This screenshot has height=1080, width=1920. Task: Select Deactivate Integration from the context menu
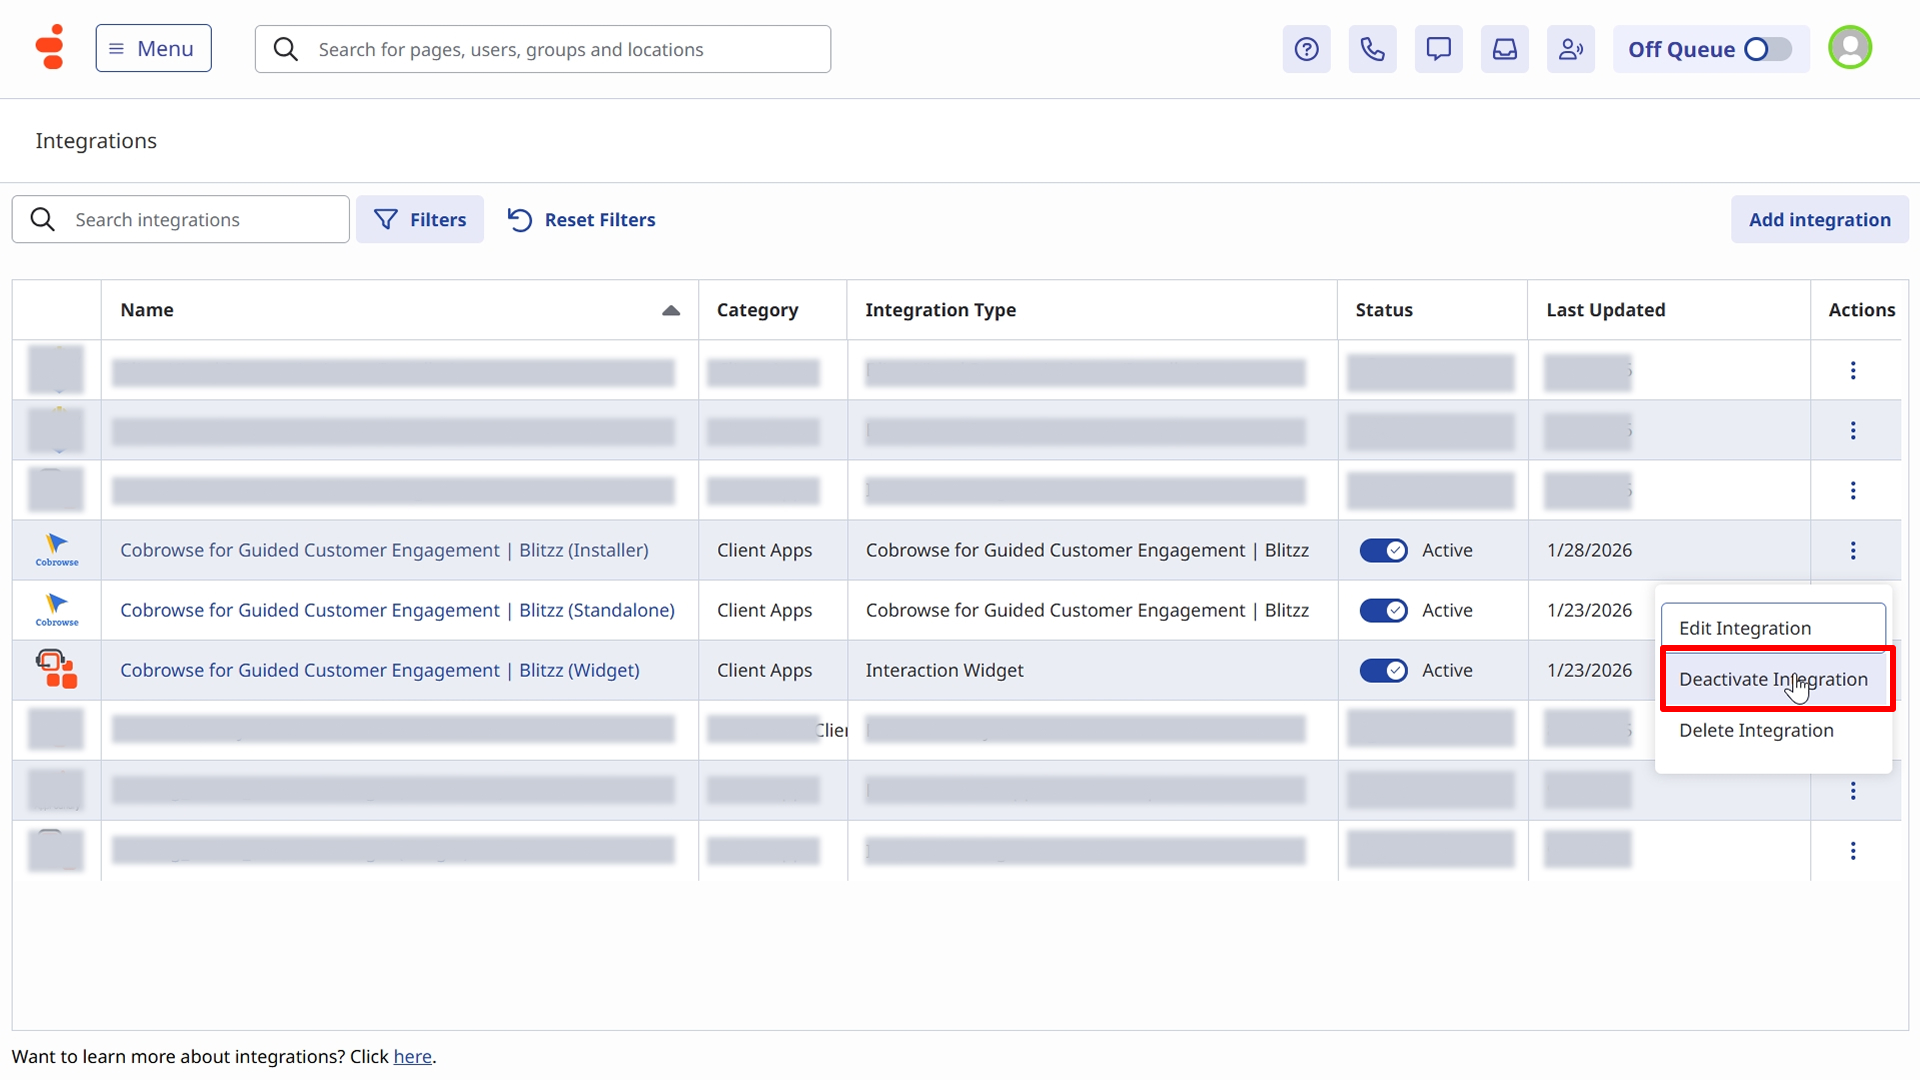(1772, 679)
